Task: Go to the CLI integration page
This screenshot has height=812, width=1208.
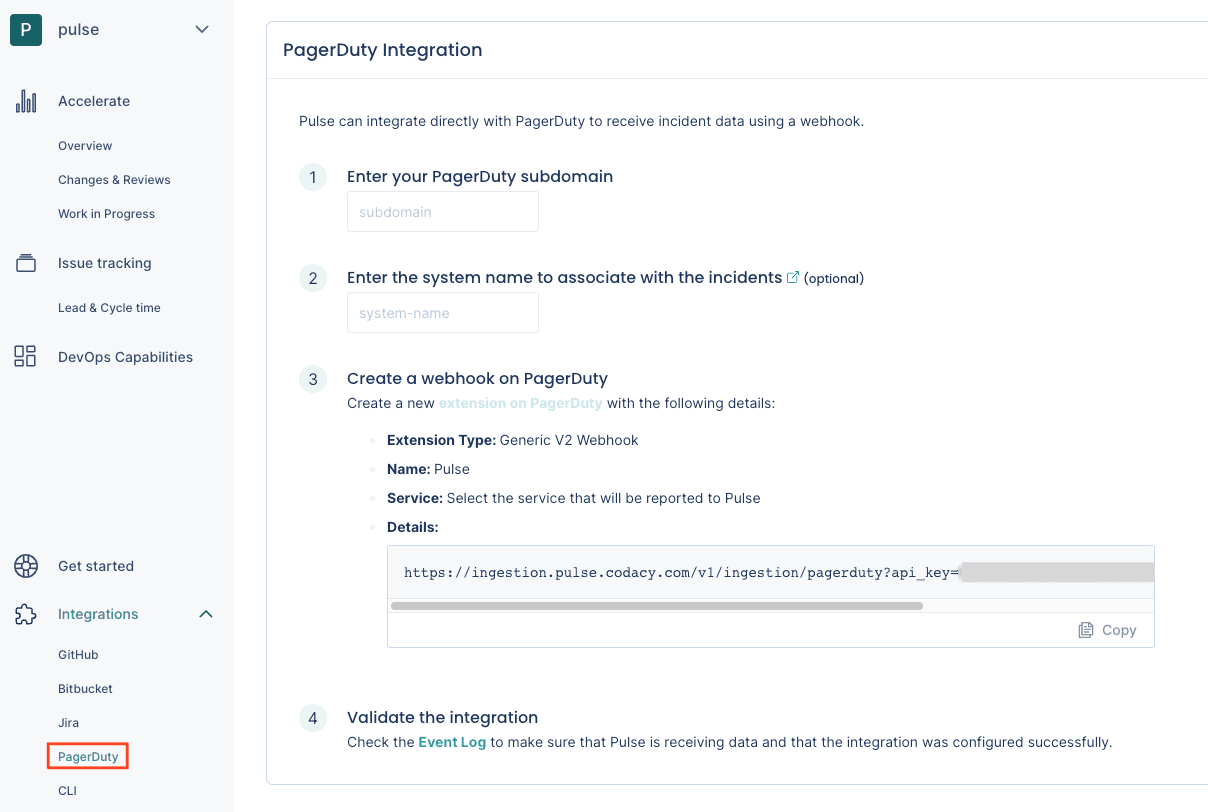Action: click(67, 790)
